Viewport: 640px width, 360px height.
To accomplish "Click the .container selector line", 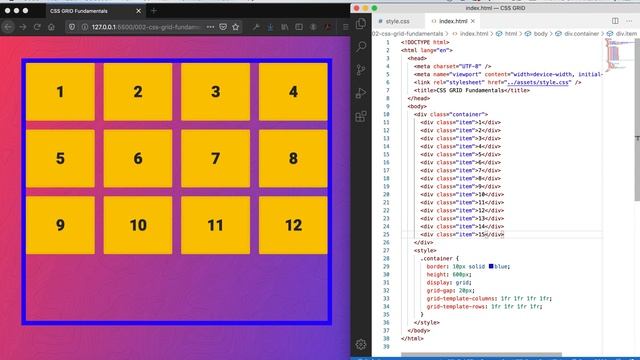I will (x=440, y=258).
